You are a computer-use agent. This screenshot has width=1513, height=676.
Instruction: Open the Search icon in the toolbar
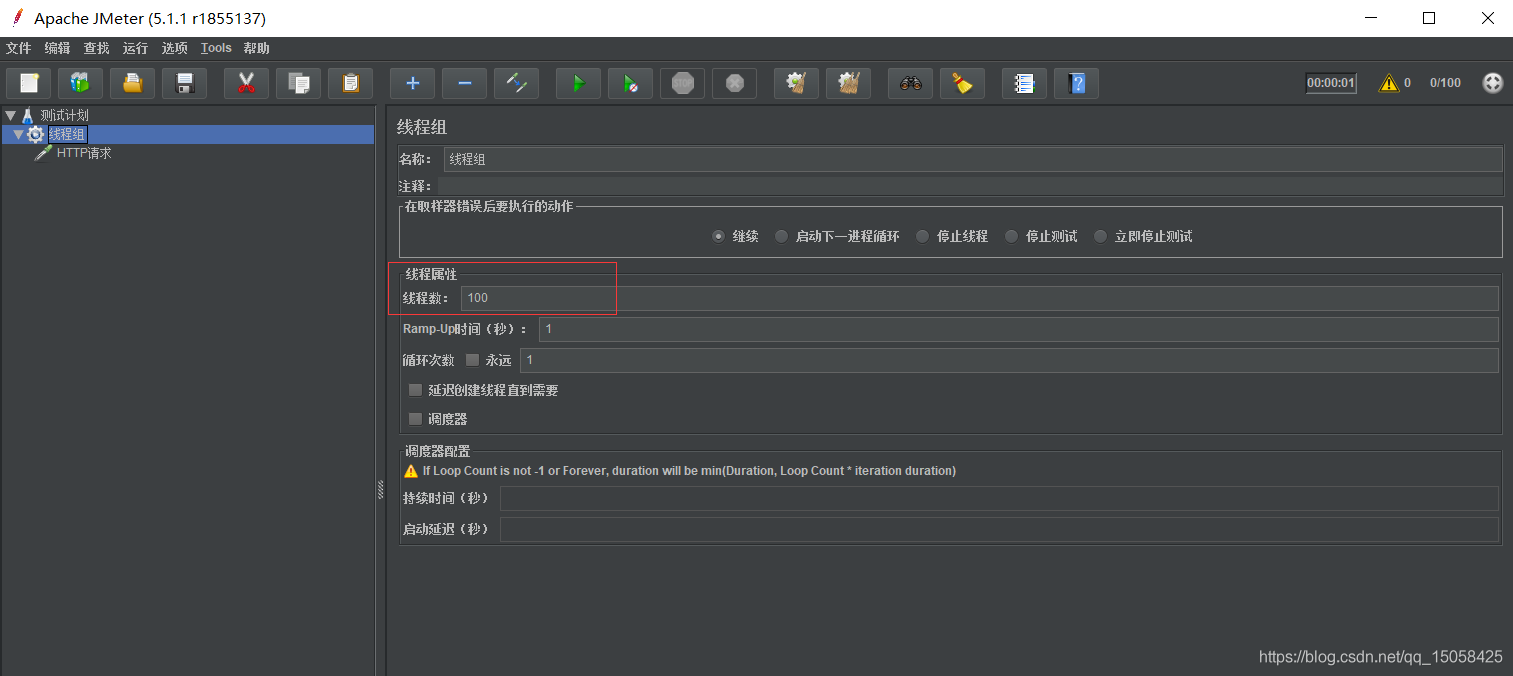[x=910, y=83]
